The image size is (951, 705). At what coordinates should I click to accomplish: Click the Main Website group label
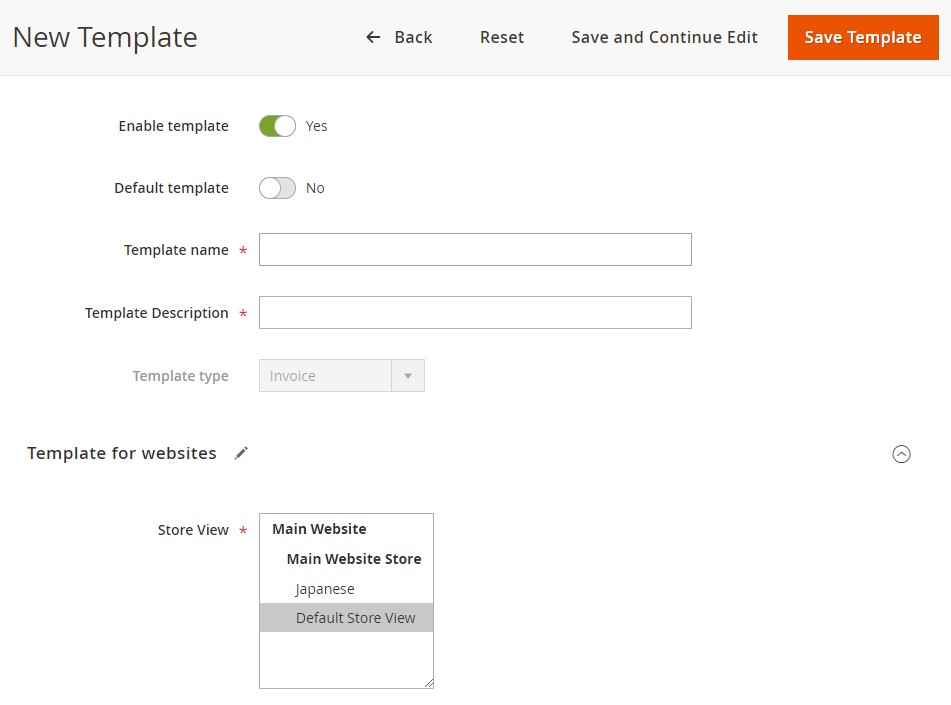(319, 529)
